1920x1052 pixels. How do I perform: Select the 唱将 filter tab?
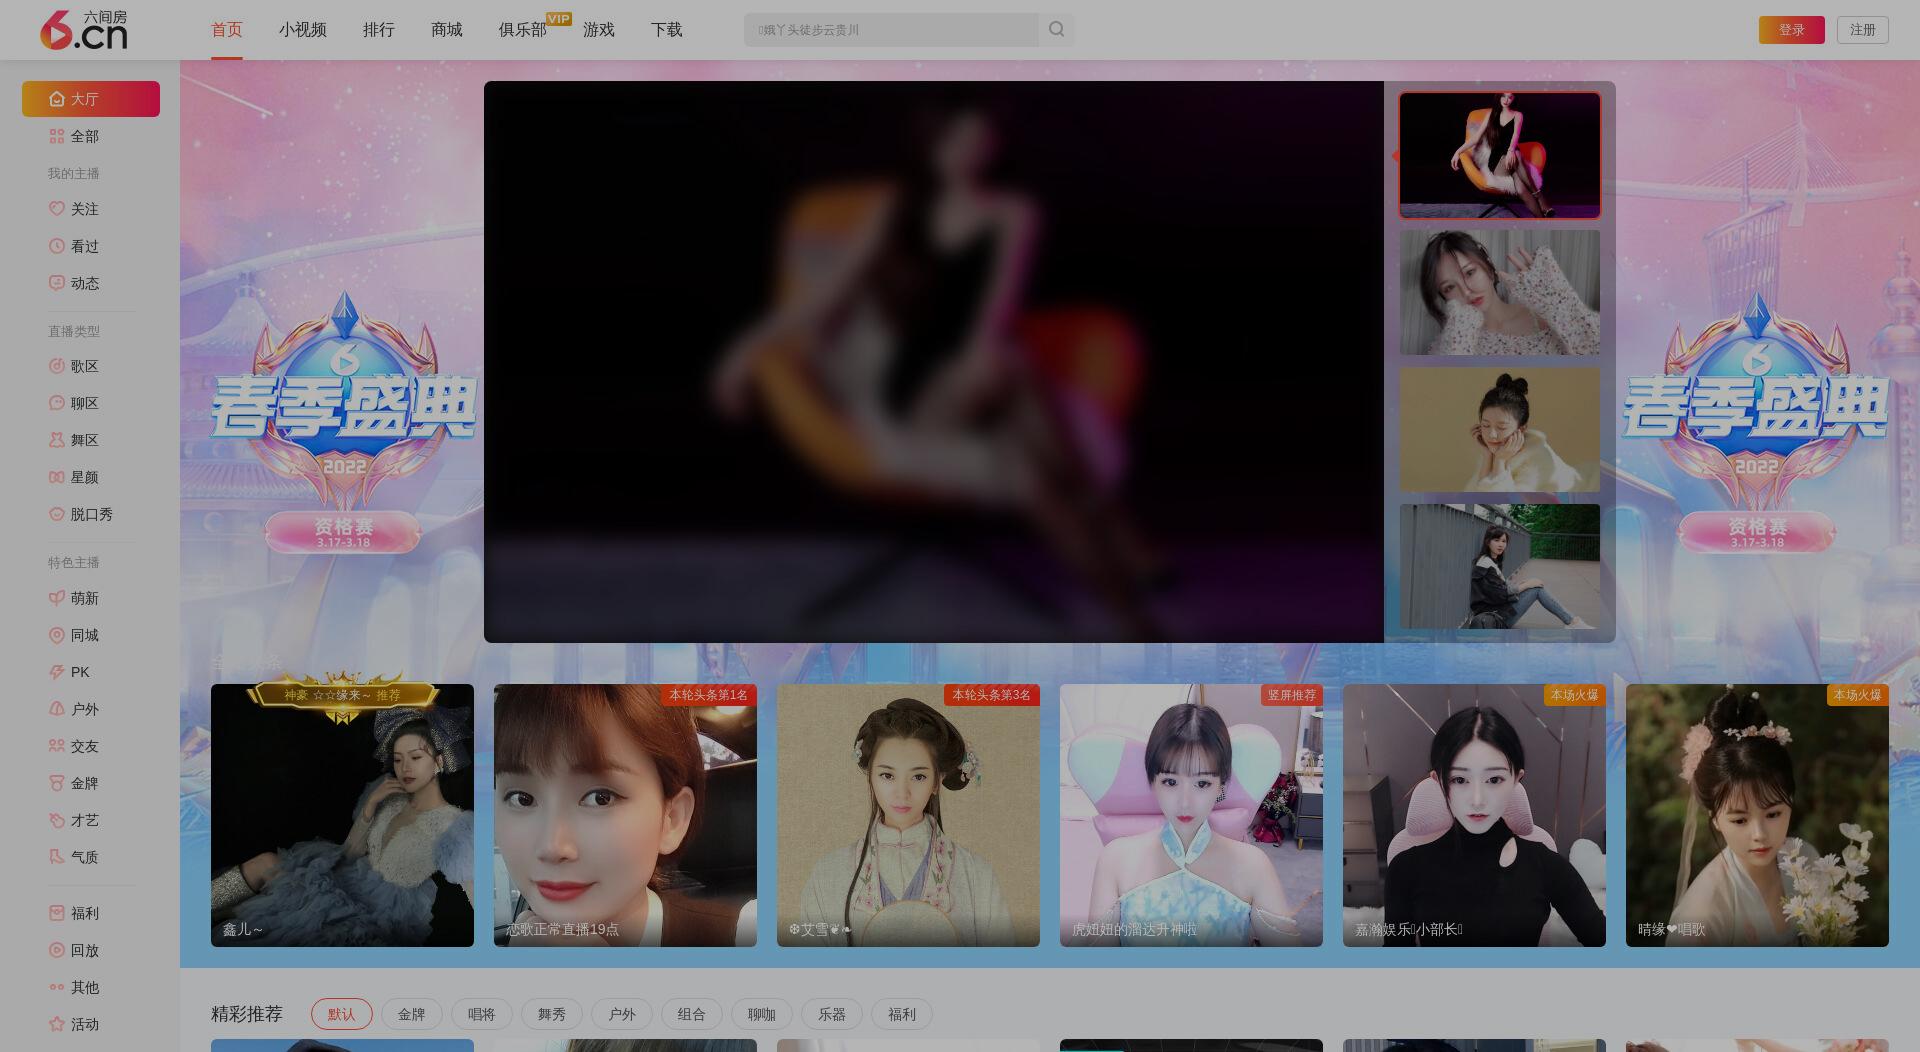tap(482, 1014)
